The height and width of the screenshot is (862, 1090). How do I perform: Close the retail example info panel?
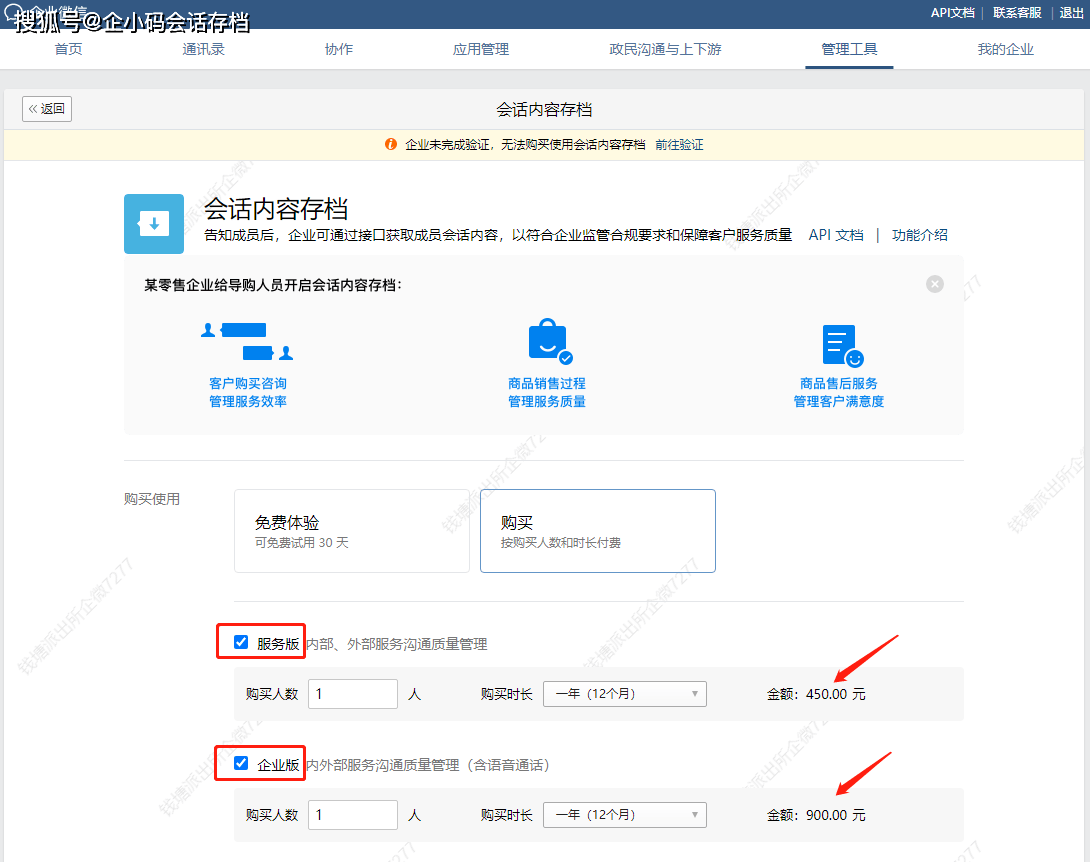click(x=935, y=284)
